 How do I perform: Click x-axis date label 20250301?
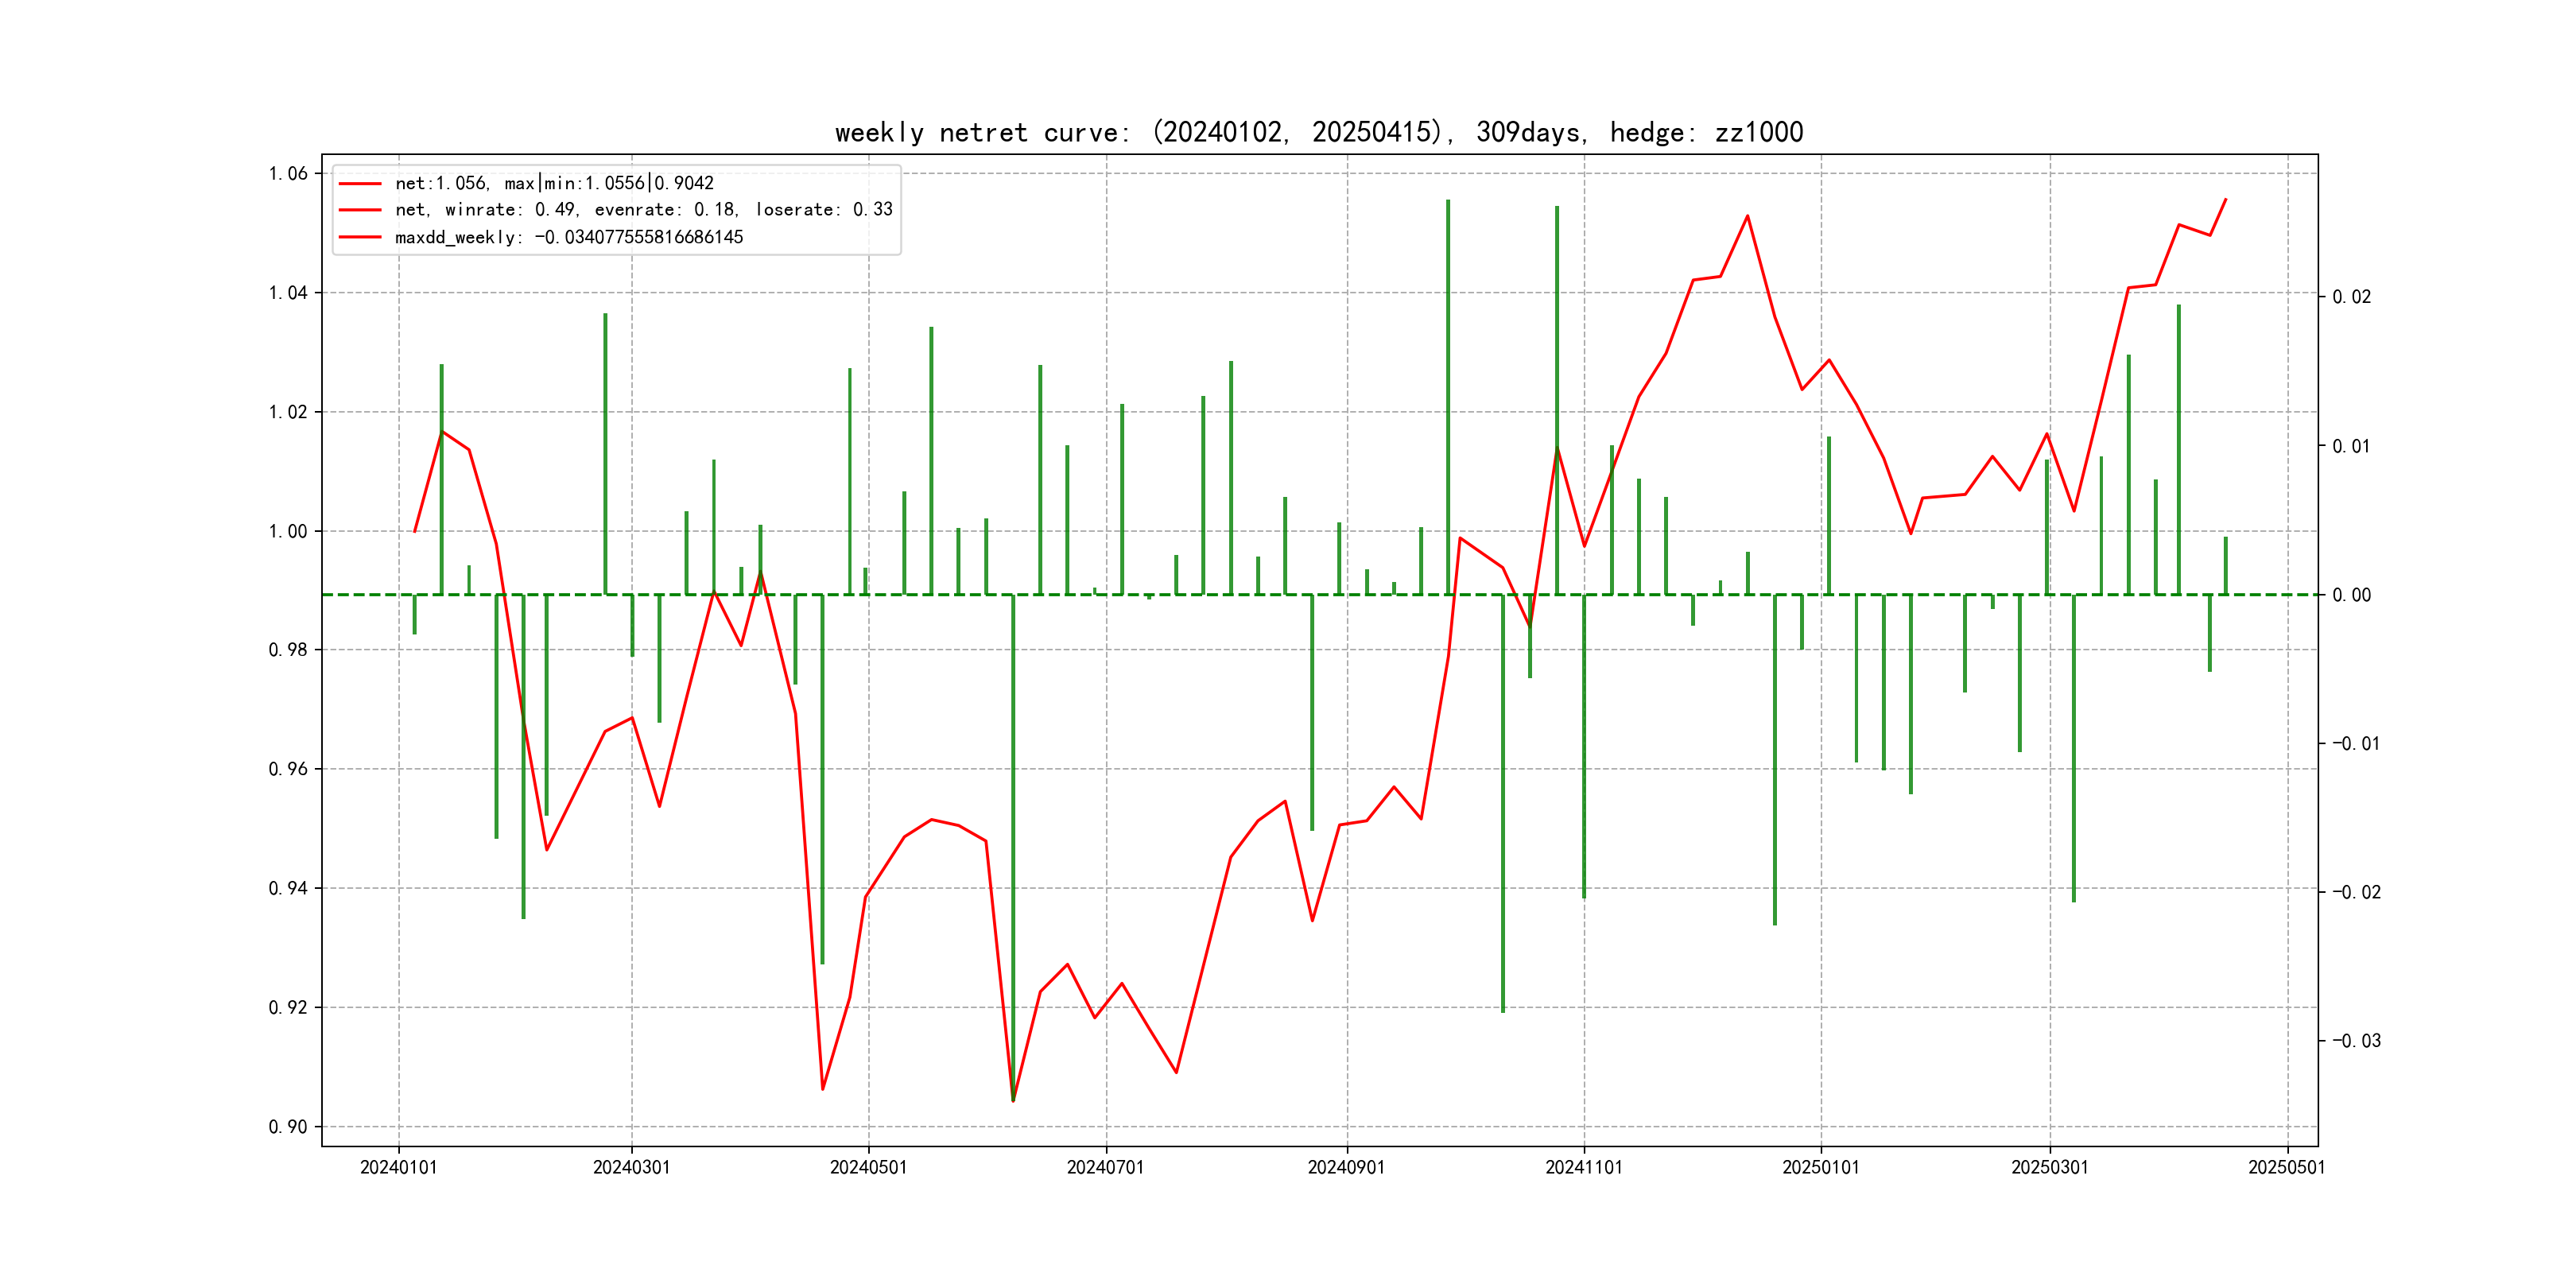2049,1167
